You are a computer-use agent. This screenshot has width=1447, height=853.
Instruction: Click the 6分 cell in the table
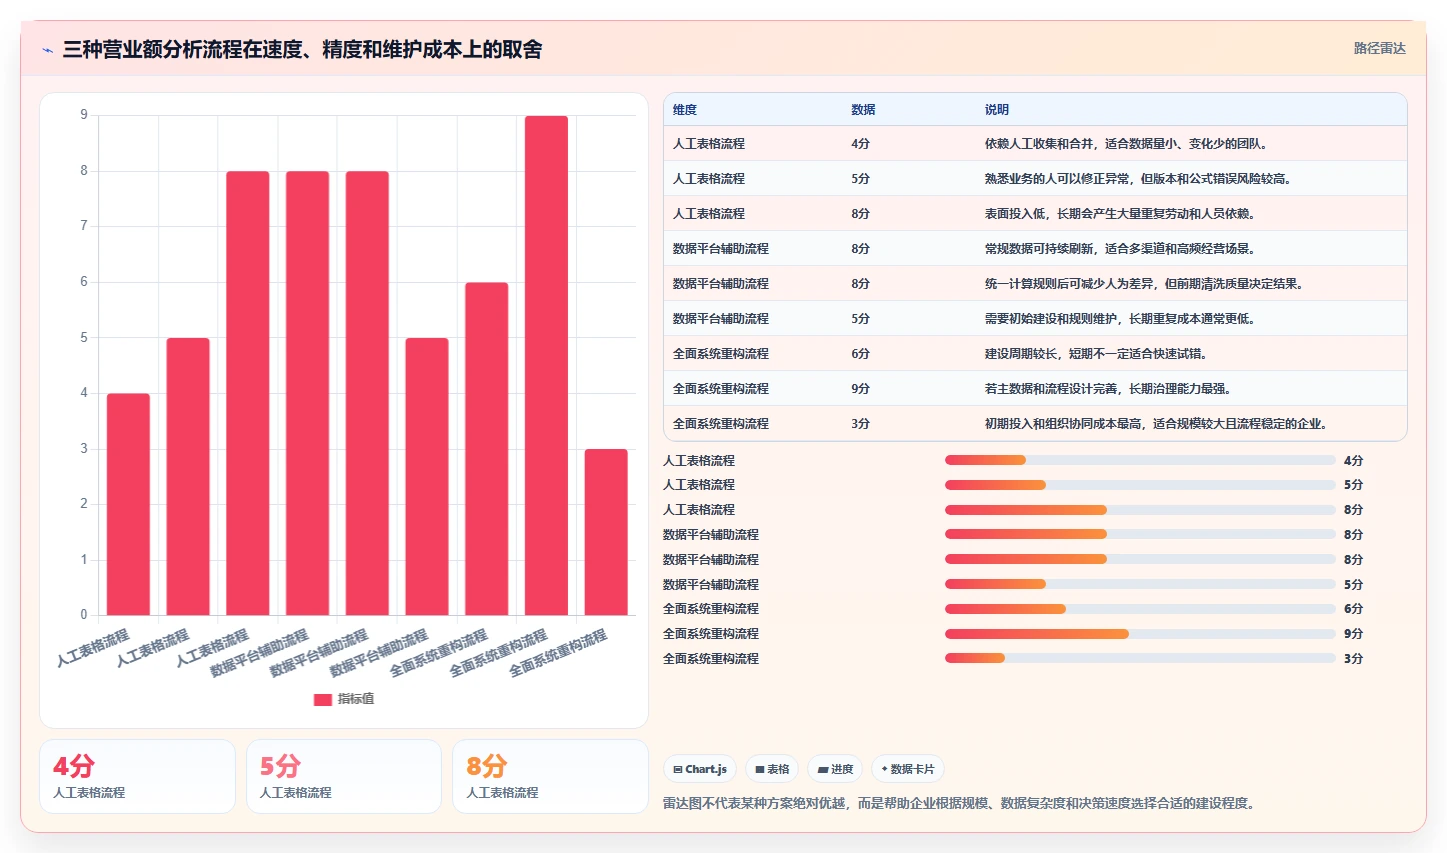point(860,354)
